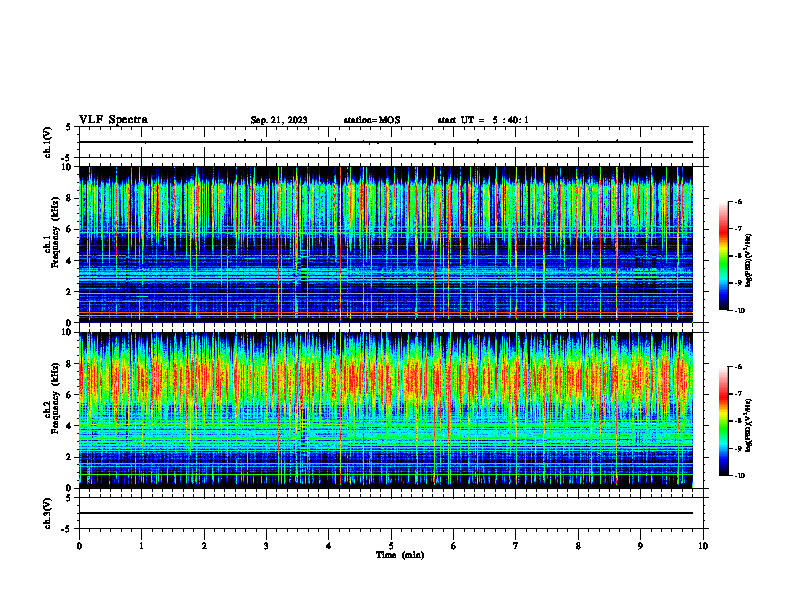The height and width of the screenshot is (612, 792).
Task: Click time axis tick label "3"
Action: (266, 546)
